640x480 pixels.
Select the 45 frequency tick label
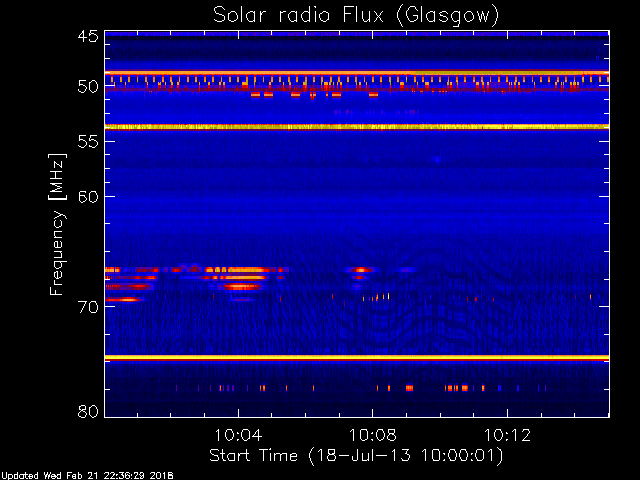coord(88,37)
